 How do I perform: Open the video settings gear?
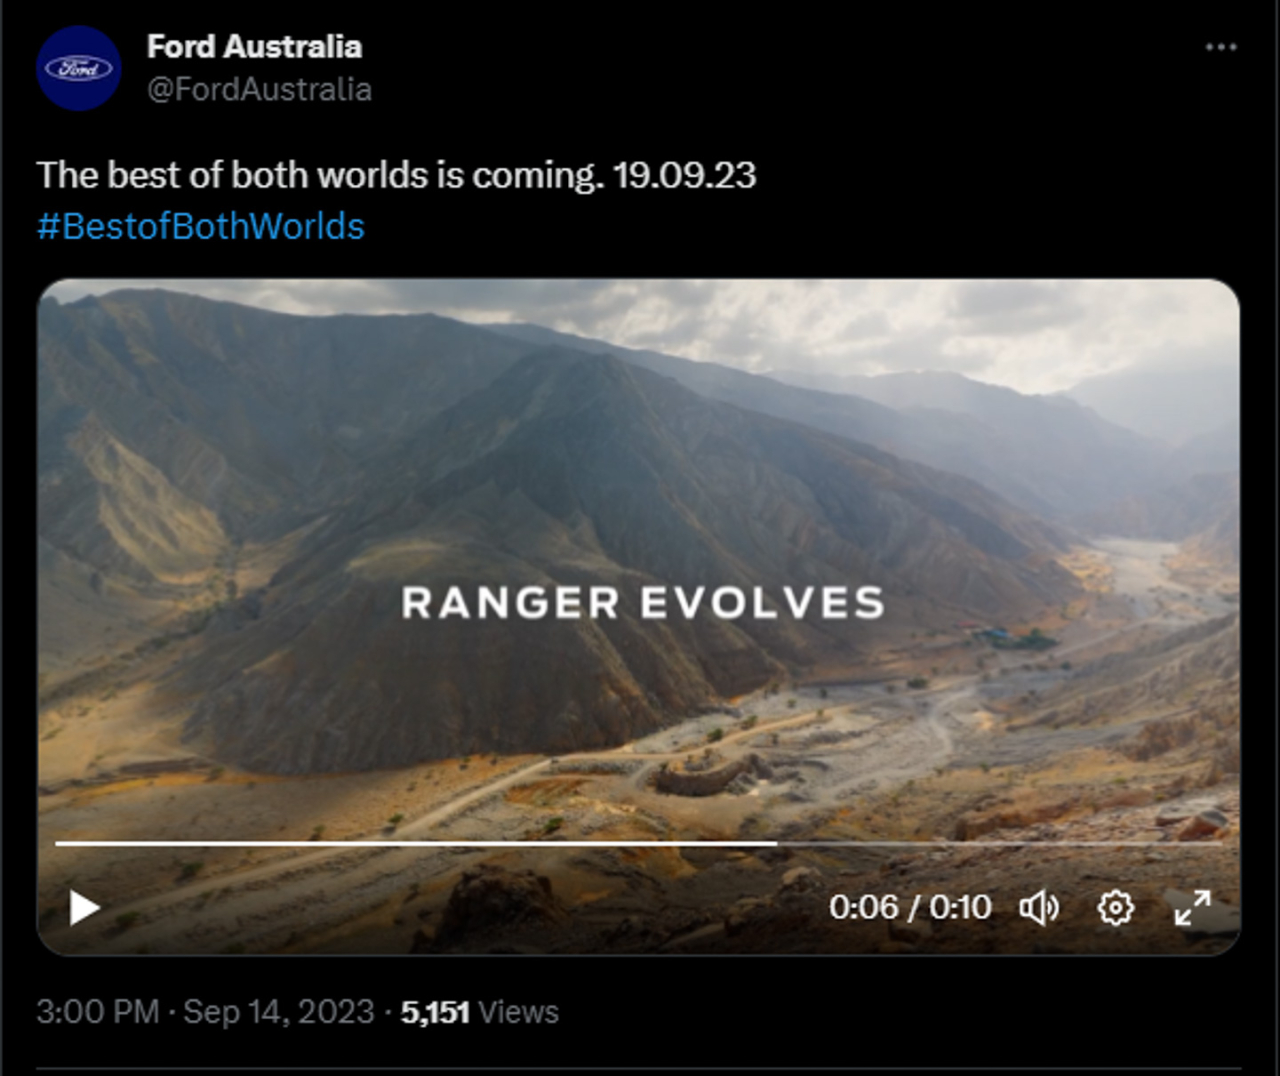click(1115, 908)
